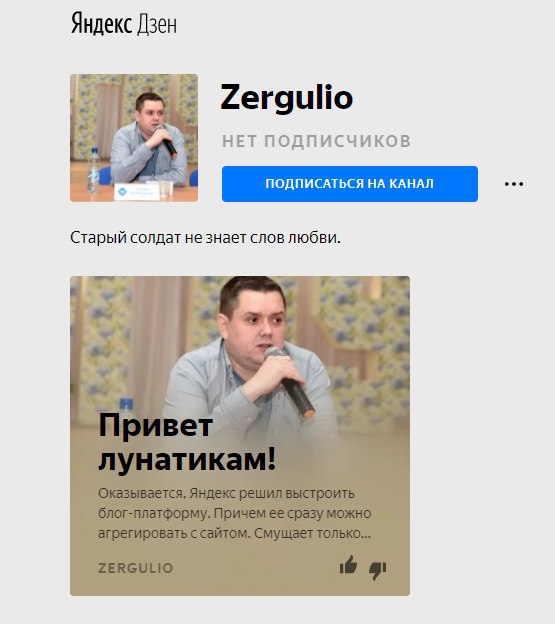
Task: Click the small blue icon above post title
Action: (x=127, y=404)
